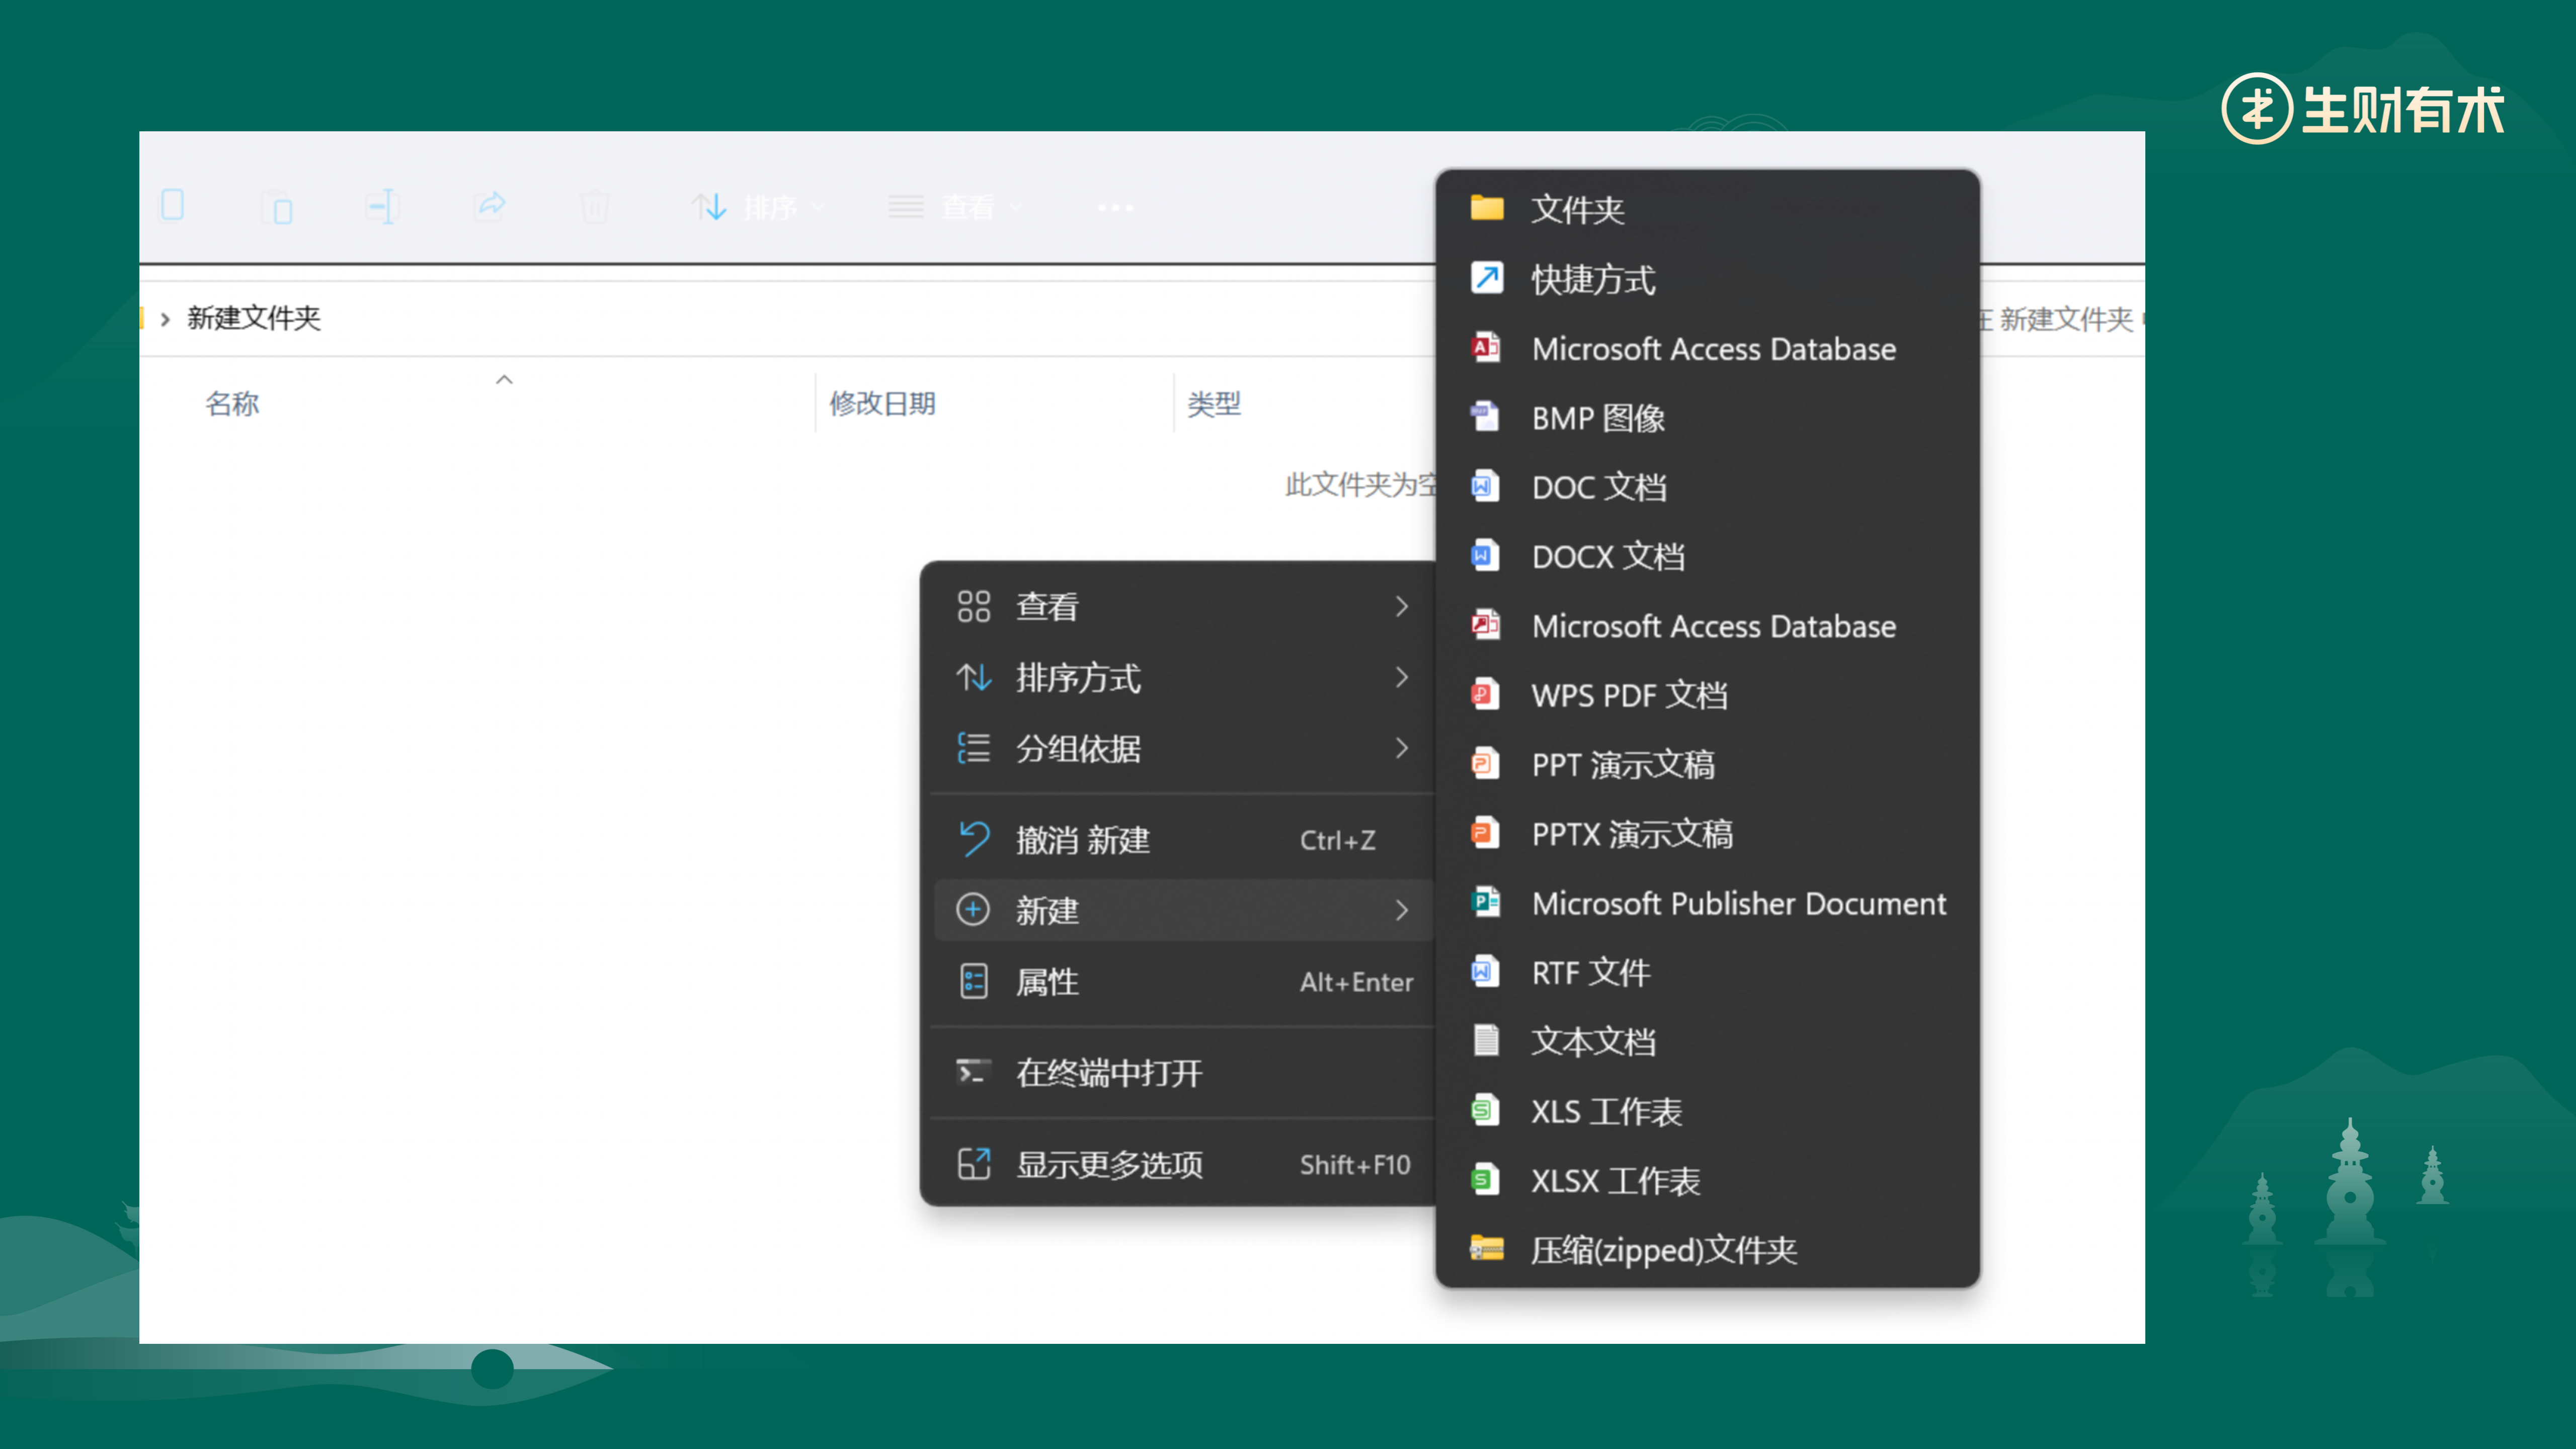Viewport: 2576px width, 1449px height.
Task: Open the toolbar 查看 dropdown
Action: click(x=955, y=207)
